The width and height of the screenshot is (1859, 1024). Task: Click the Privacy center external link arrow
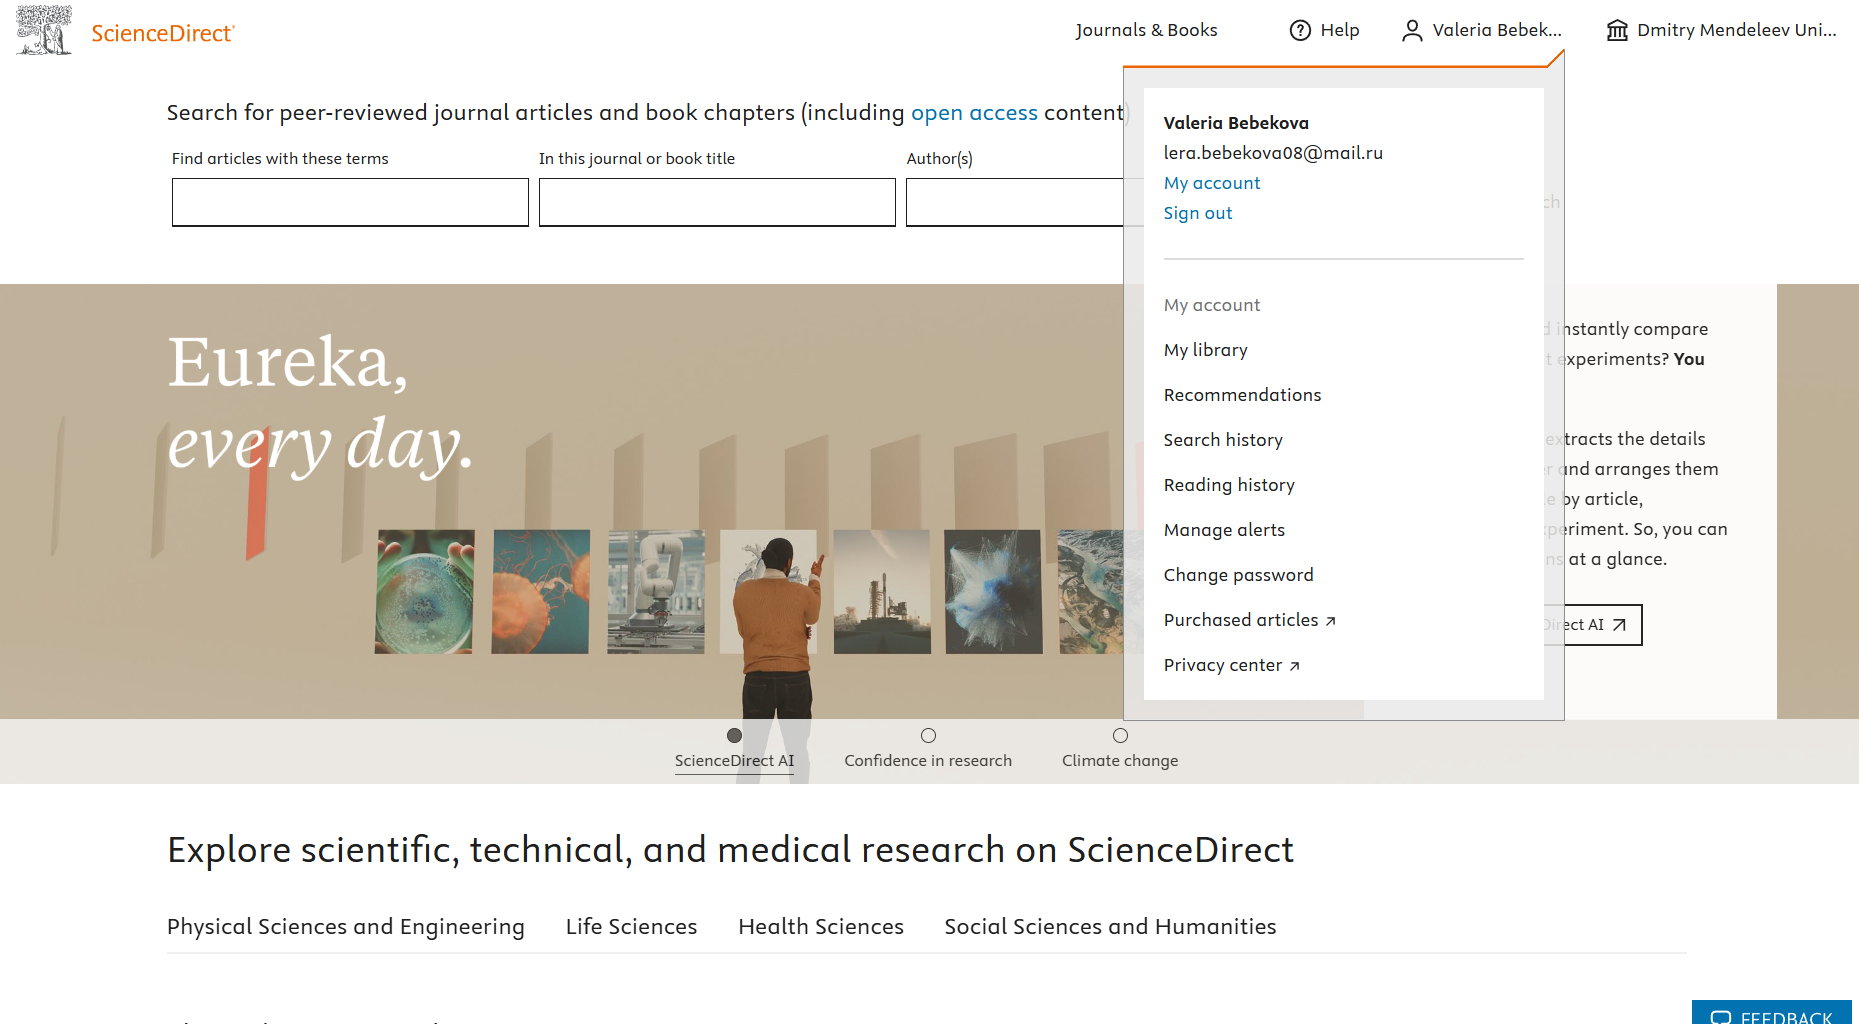tap(1294, 666)
